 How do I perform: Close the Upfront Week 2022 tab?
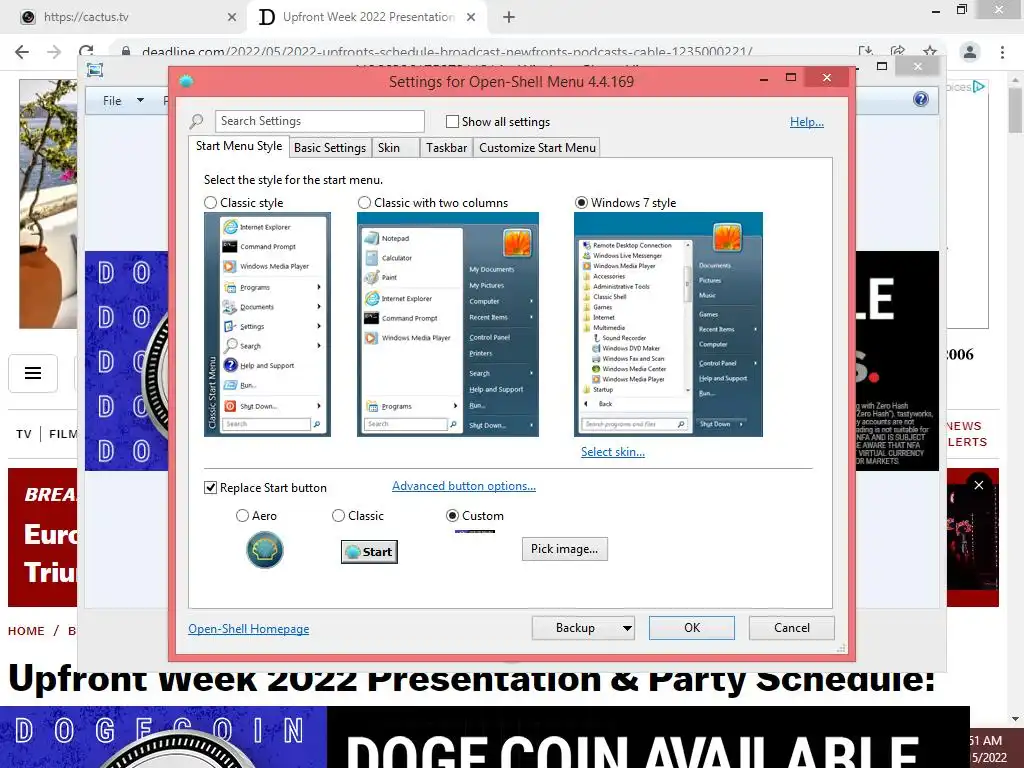click(471, 17)
